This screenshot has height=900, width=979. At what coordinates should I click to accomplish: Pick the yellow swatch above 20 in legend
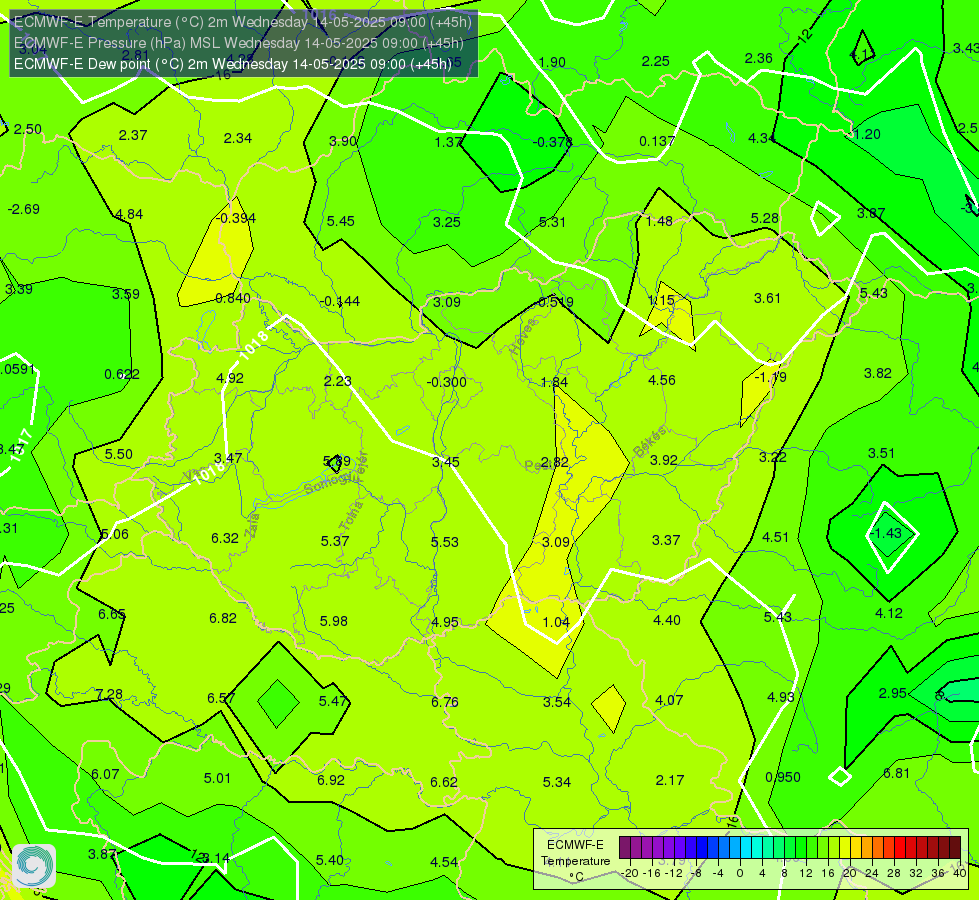pyautogui.click(x=845, y=848)
